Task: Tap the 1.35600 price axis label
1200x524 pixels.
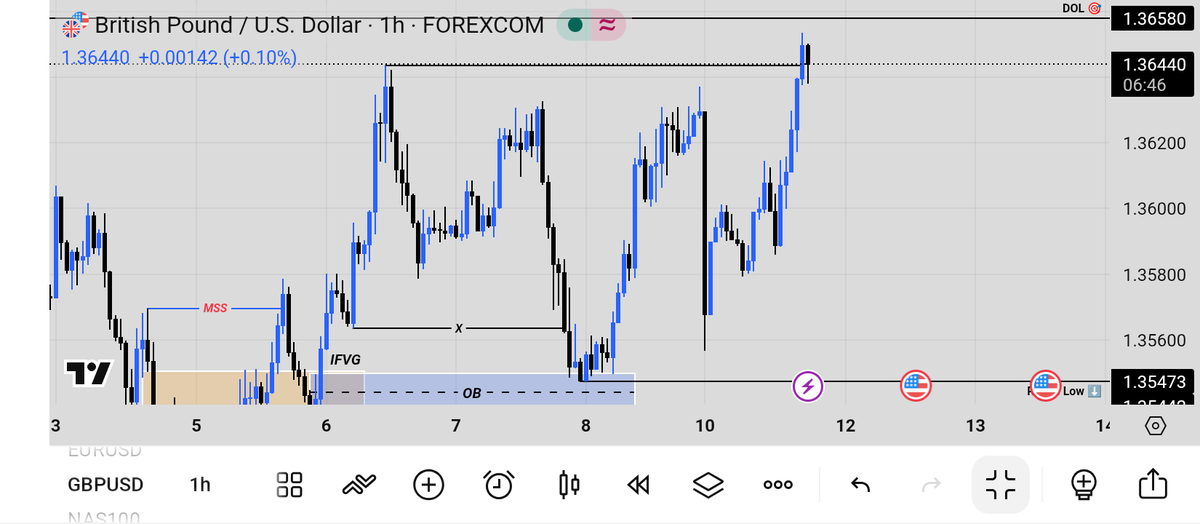Action: pyautogui.click(x=1155, y=340)
